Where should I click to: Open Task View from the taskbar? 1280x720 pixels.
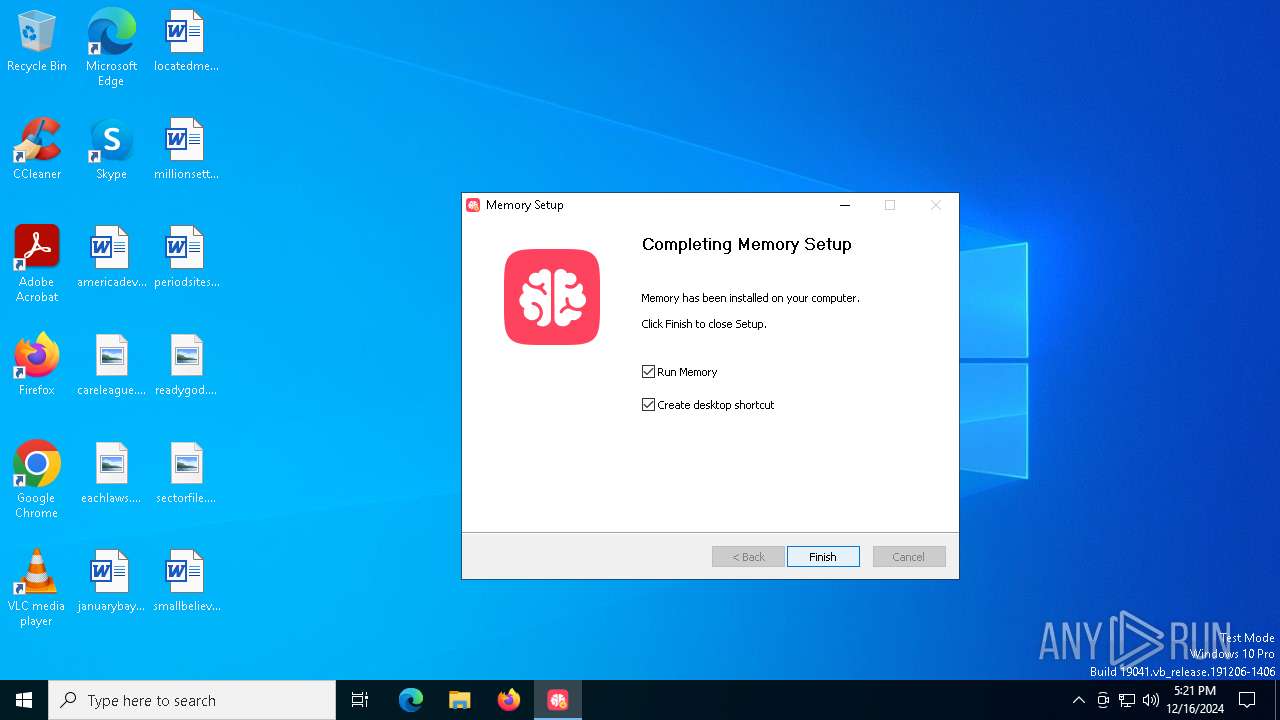point(360,700)
